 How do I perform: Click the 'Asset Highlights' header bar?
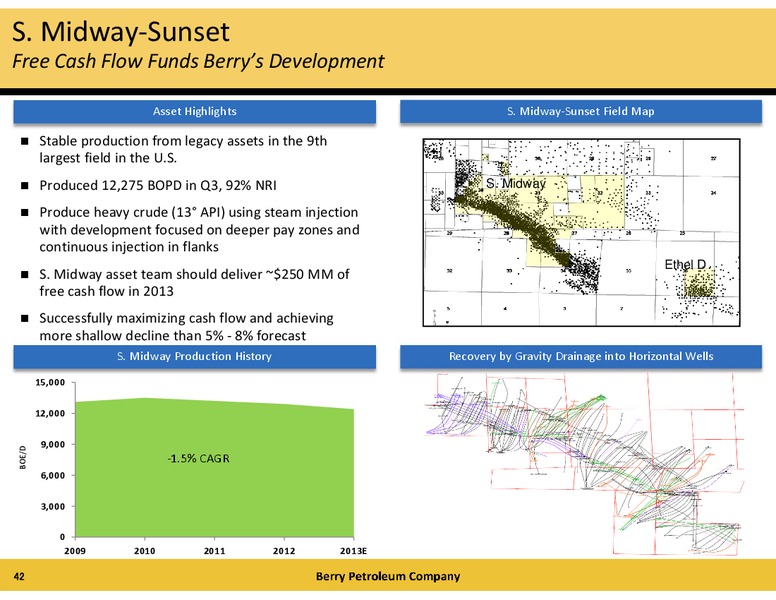[194, 111]
